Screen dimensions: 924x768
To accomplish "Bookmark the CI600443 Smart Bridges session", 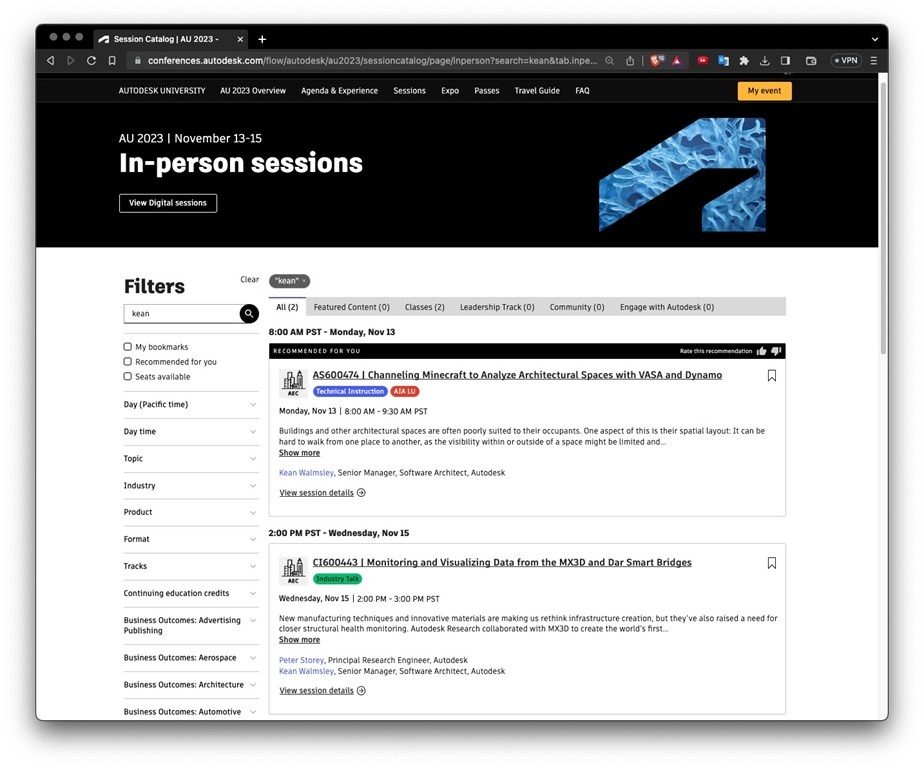I will coord(771,563).
